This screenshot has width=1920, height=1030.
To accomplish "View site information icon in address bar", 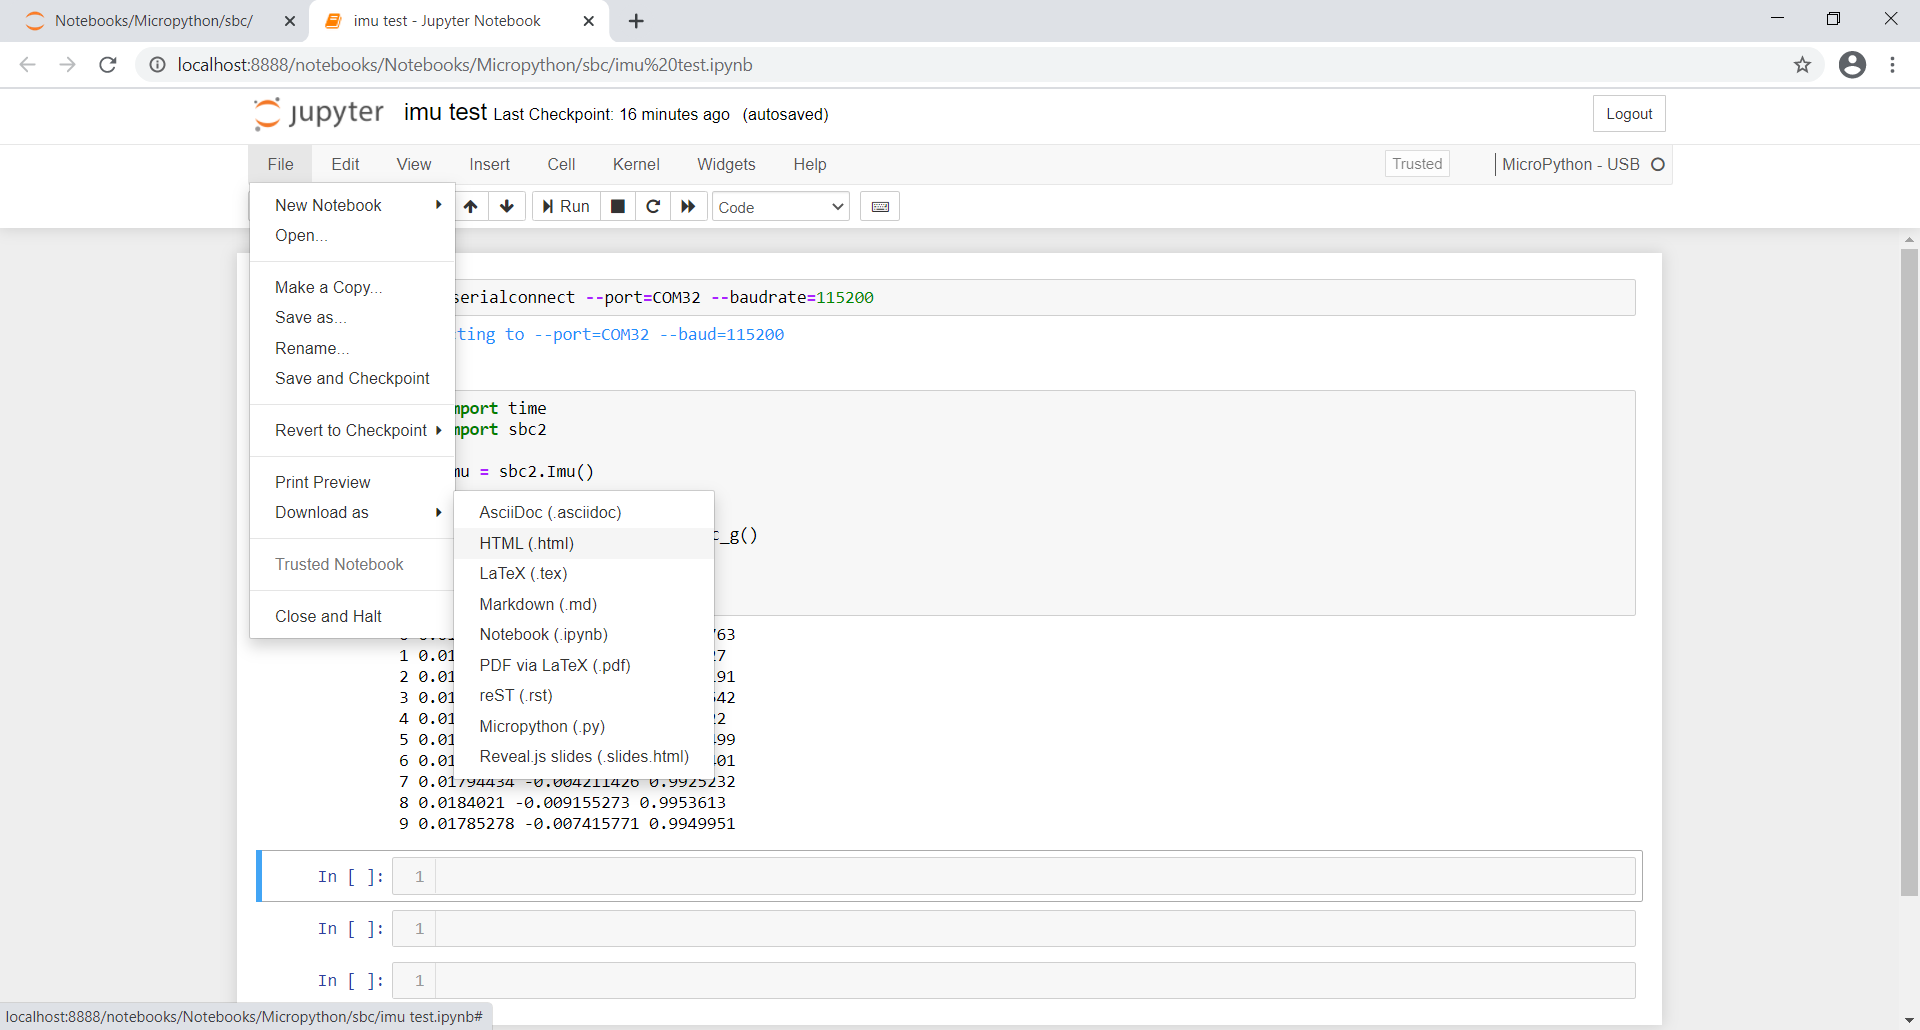I will point(157,65).
